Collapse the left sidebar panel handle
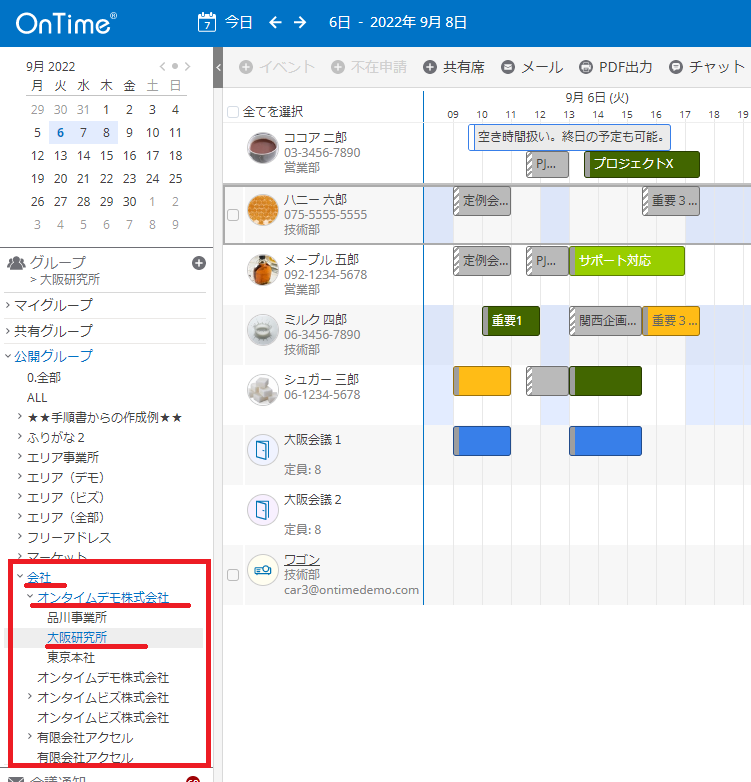This screenshot has height=782, width=751. (218, 67)
